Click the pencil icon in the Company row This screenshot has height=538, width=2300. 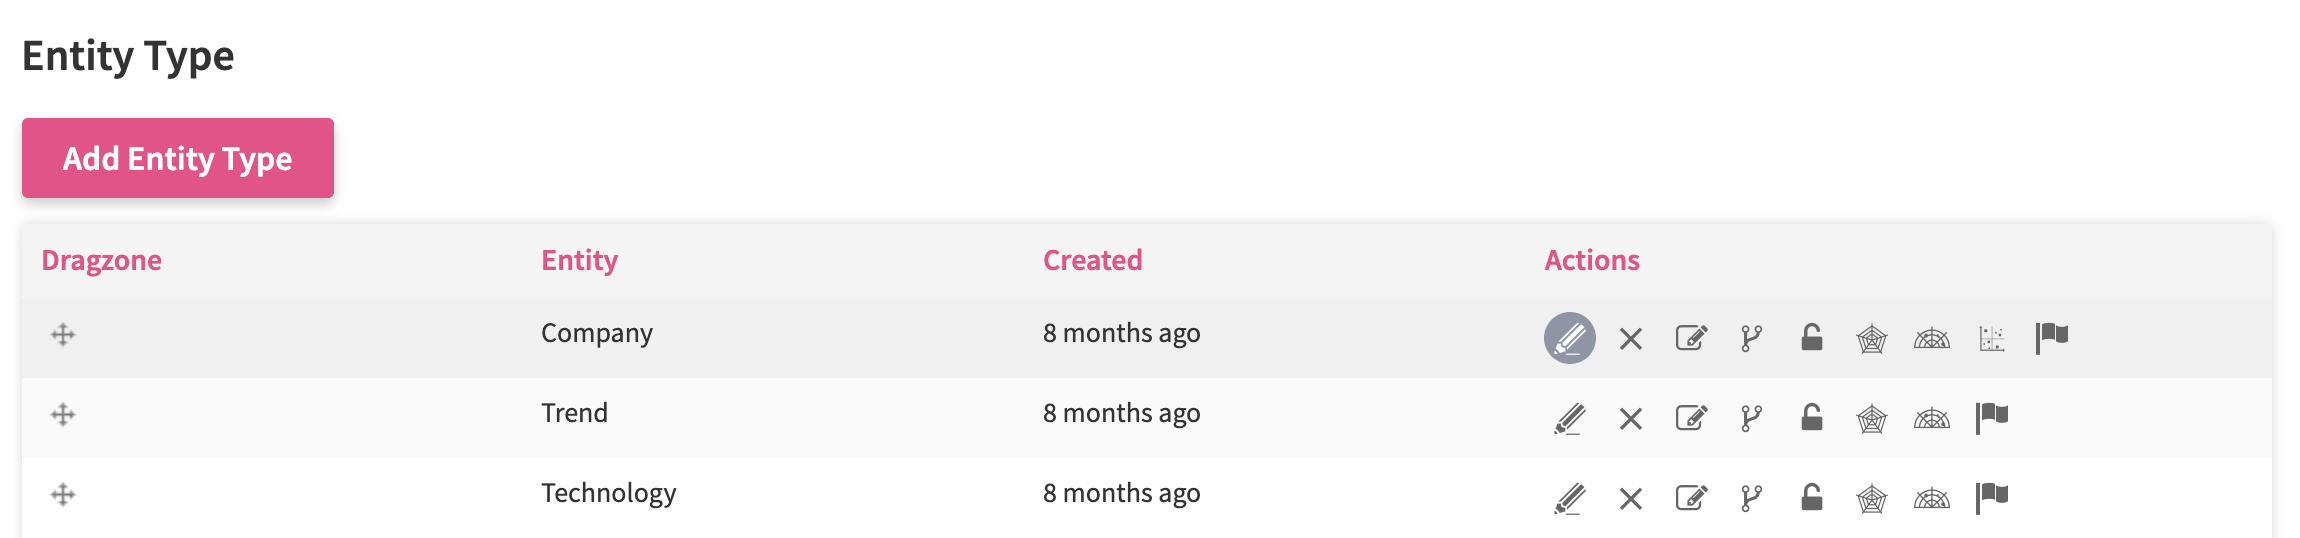point(1569,338)
